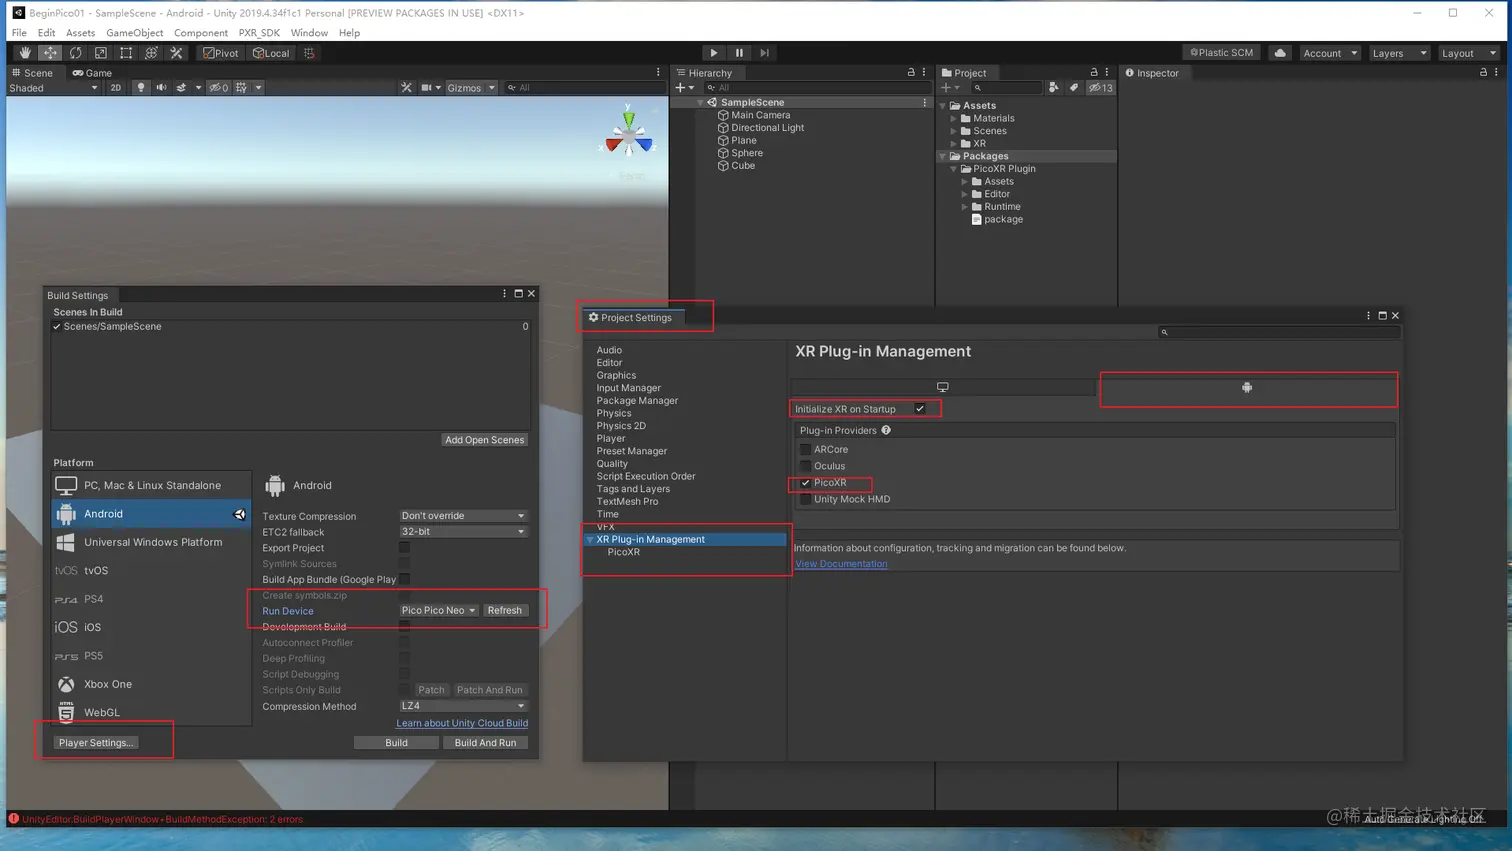Image resolution: width=1512 pixels, height=851 pixels.
Task: Switch to the Game tab
Action: coord(92,73)
